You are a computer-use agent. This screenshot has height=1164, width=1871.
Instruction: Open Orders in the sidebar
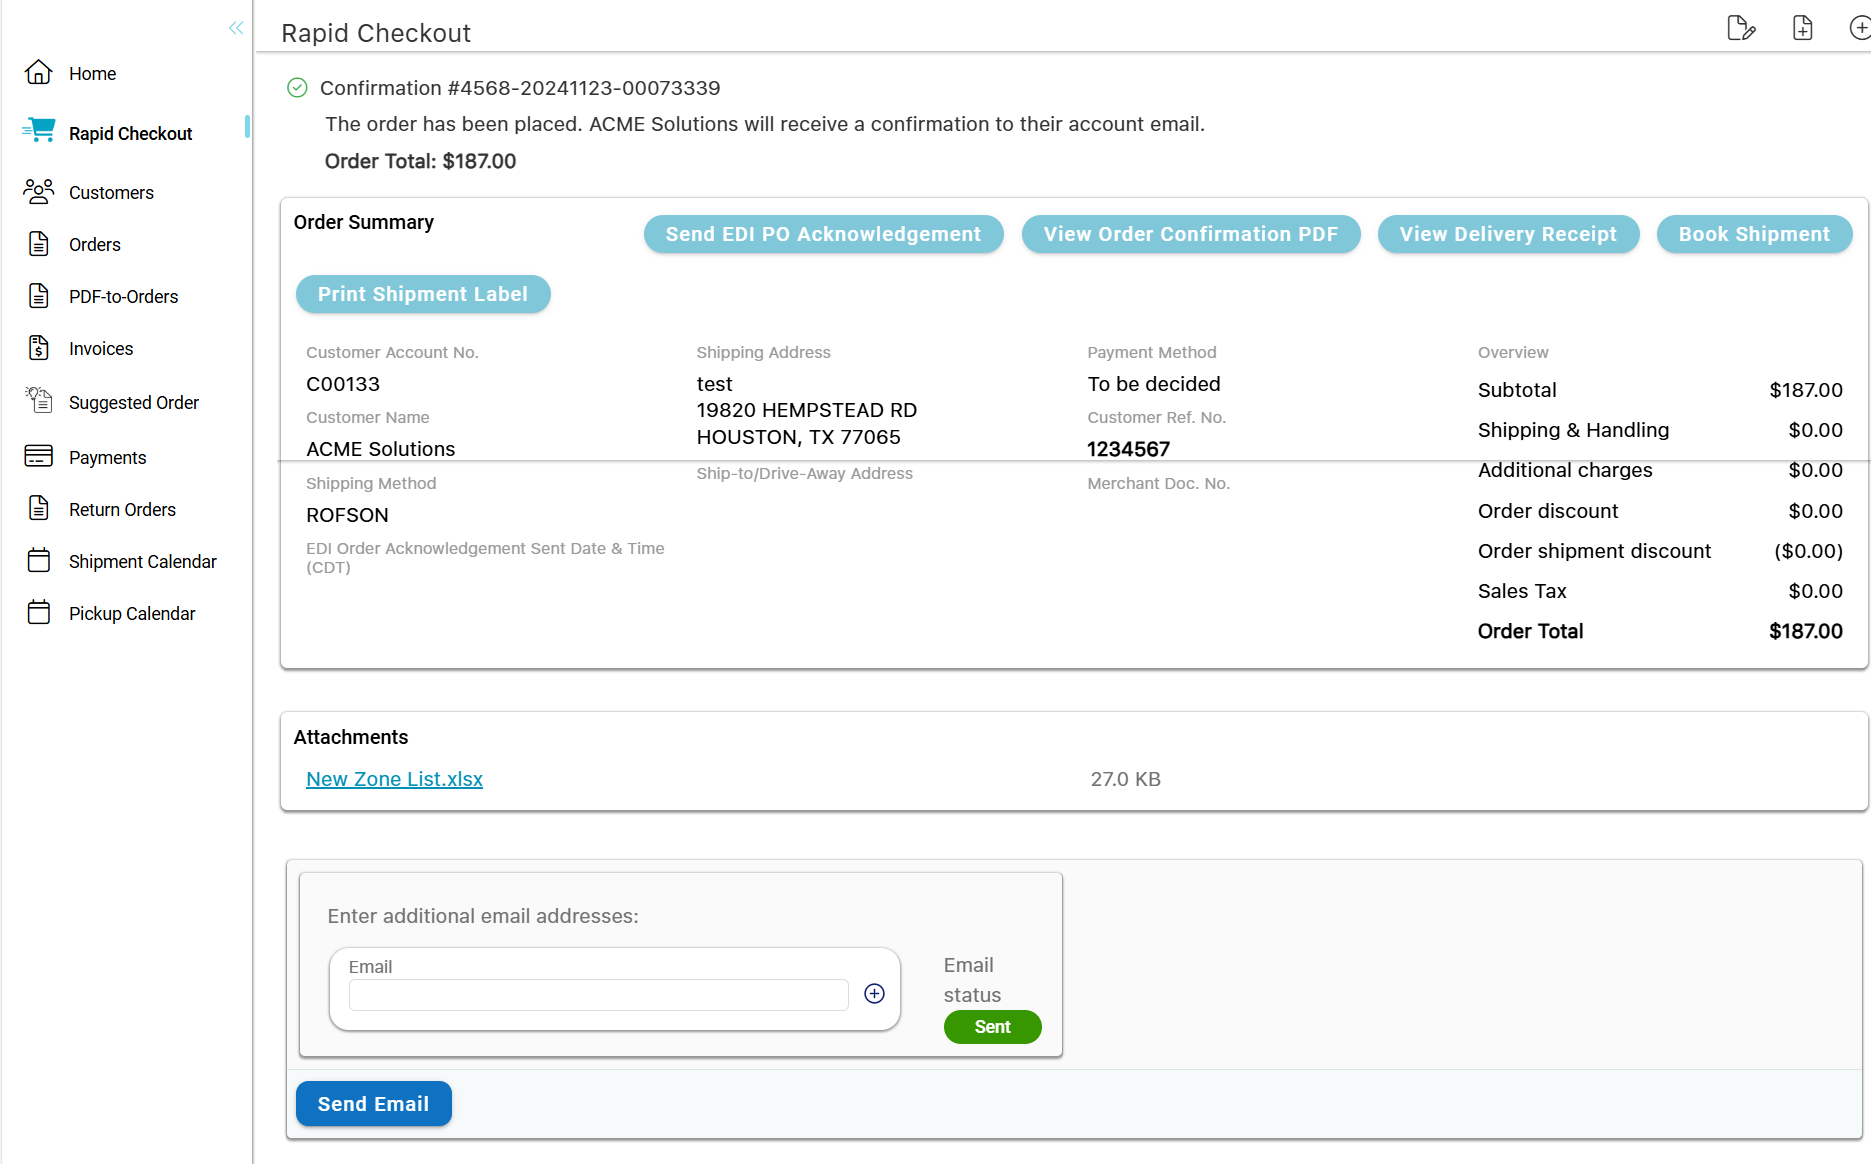point(94,245)
